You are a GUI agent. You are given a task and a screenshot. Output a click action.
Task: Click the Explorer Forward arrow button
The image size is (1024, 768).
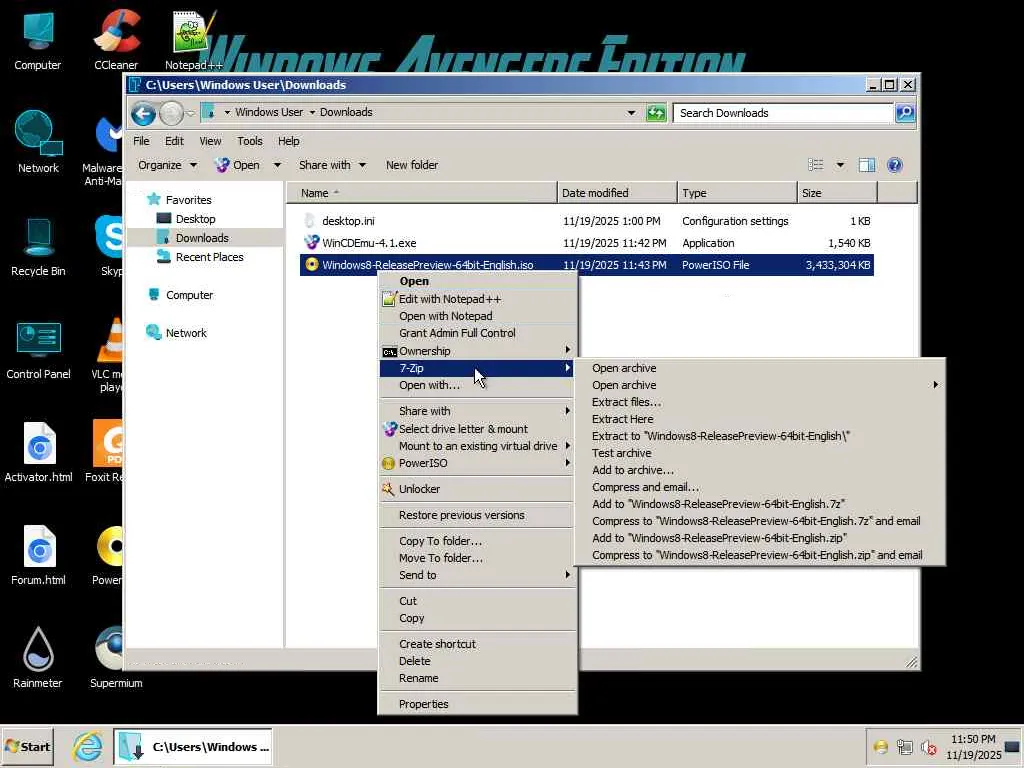[171, 114]
